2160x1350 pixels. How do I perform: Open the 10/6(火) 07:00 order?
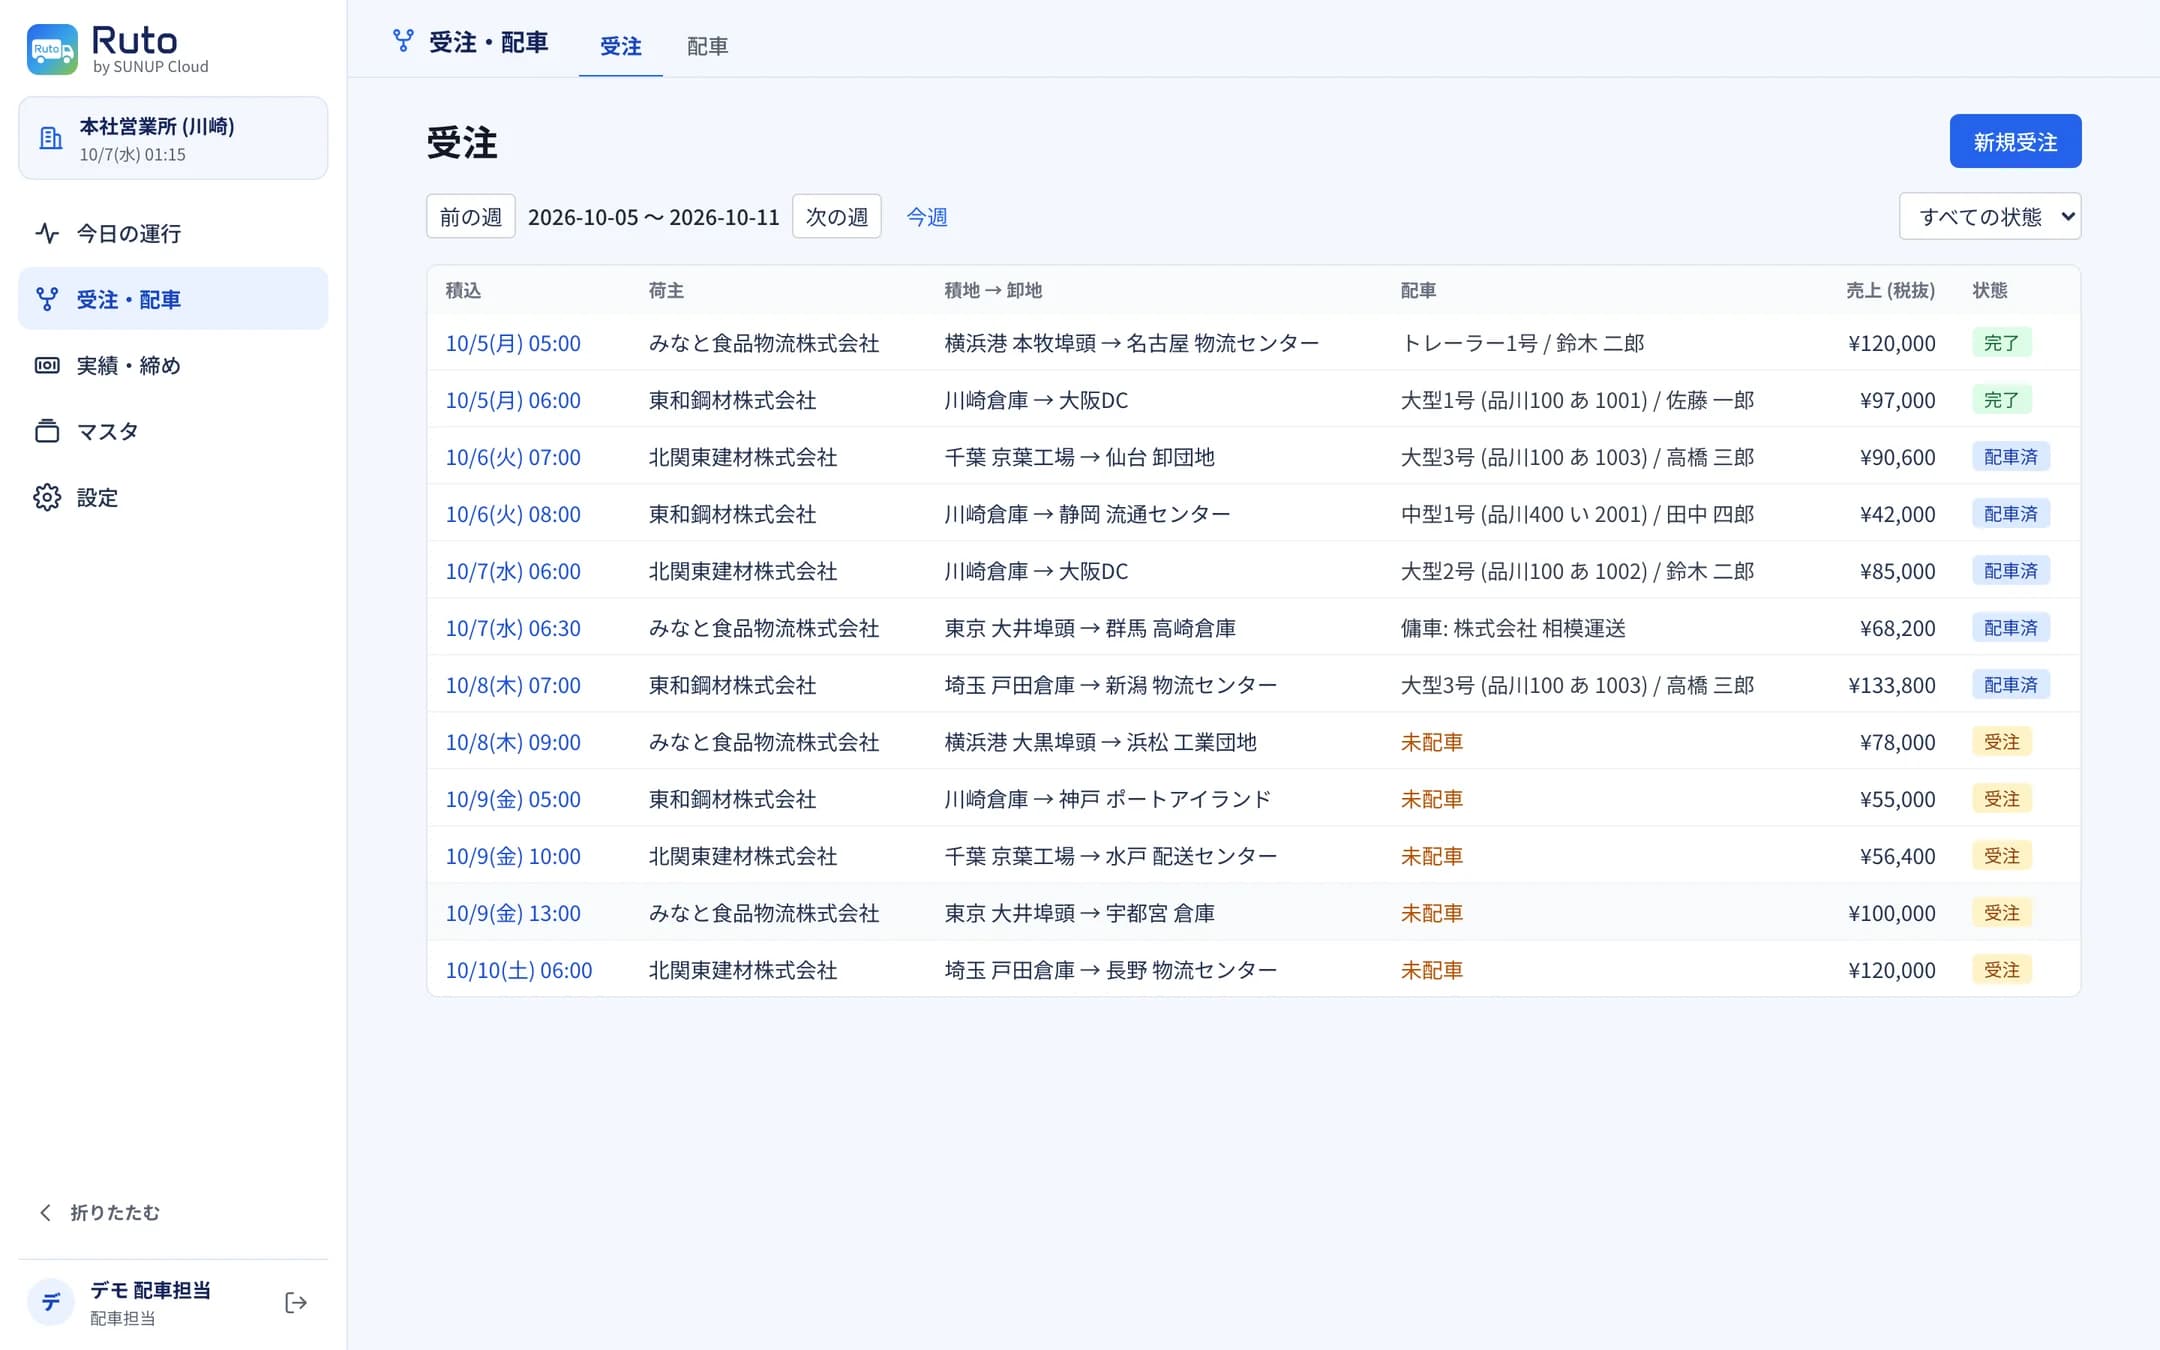click(x=513, y=457)
